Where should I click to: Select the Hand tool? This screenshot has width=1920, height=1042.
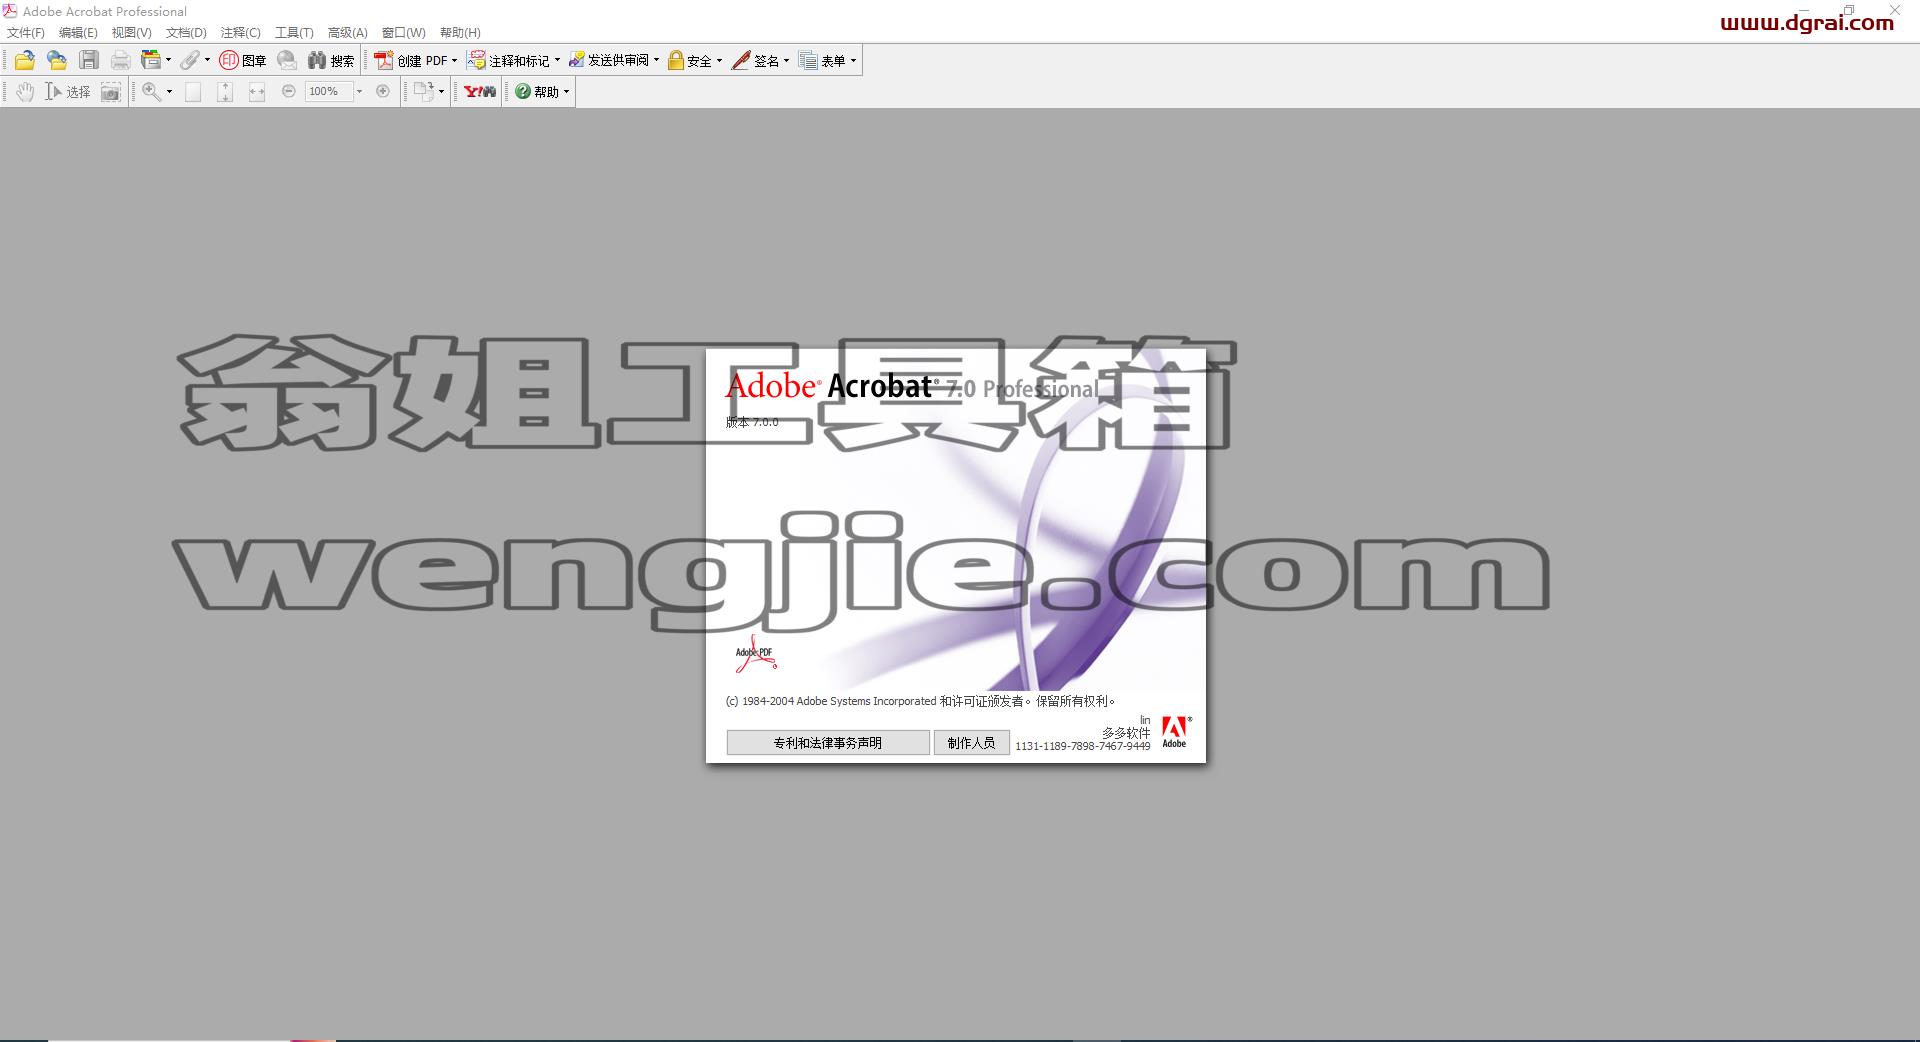(x=25, y=92)
